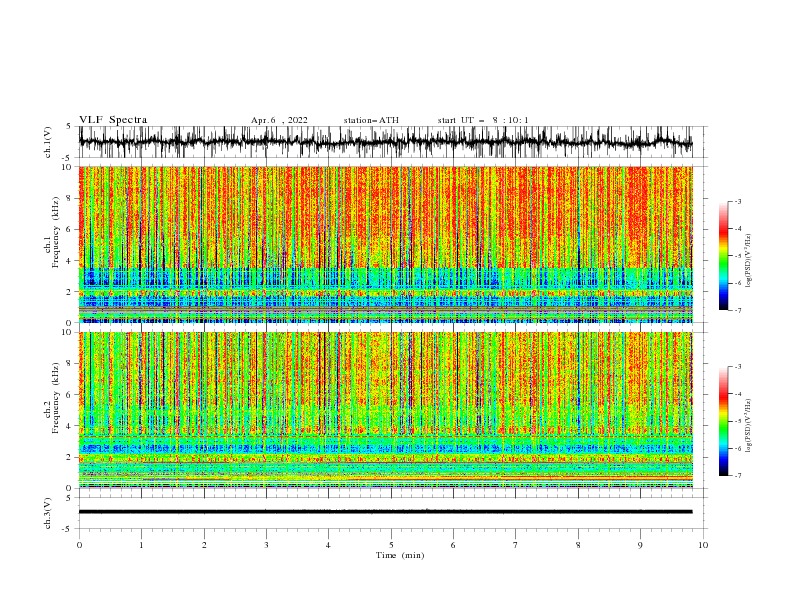
Task: Click the "5" tick on ch.1(V) axis
Action: point(69,126)
